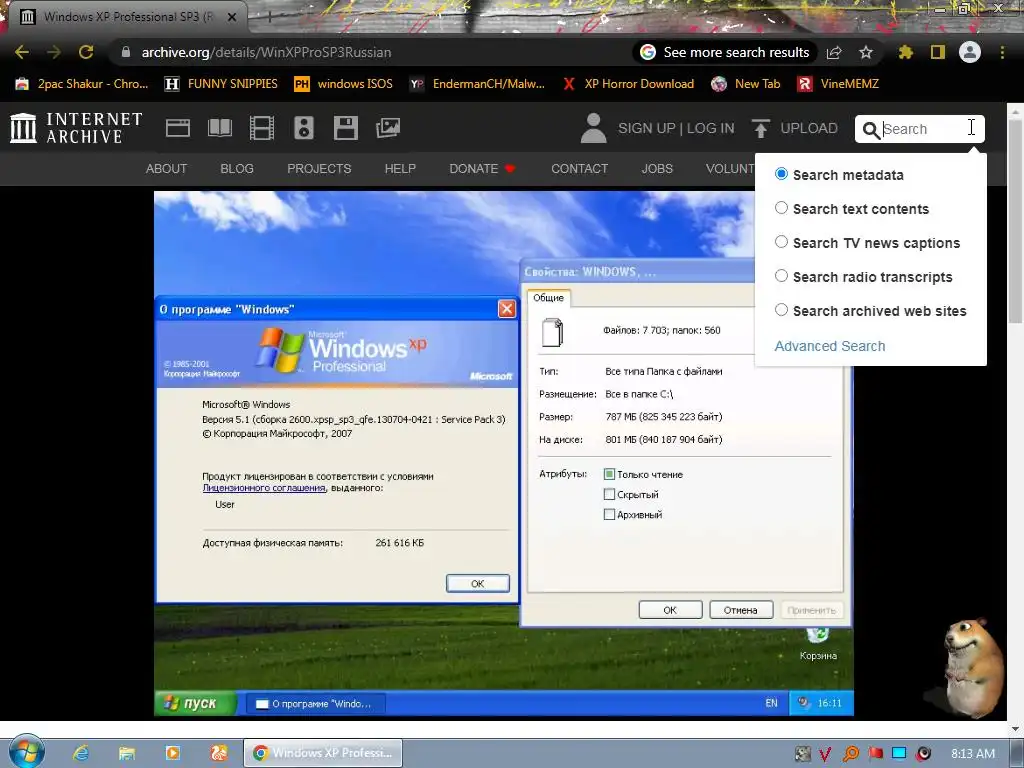The image size is (1024, 768).
Task: Open the BLOG menu item
Action: point(237,168)
